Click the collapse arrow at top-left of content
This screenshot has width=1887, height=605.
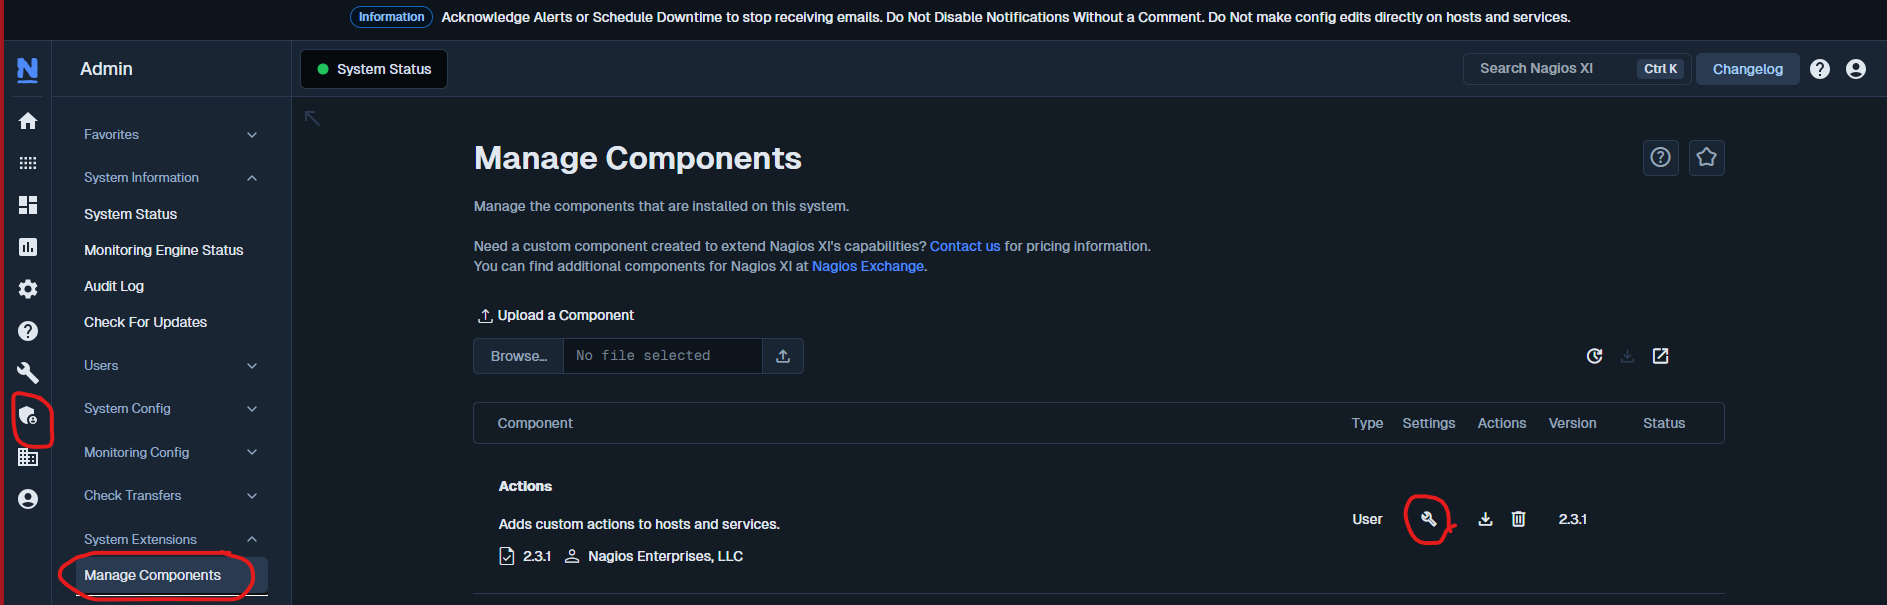(x=312, y=118)
